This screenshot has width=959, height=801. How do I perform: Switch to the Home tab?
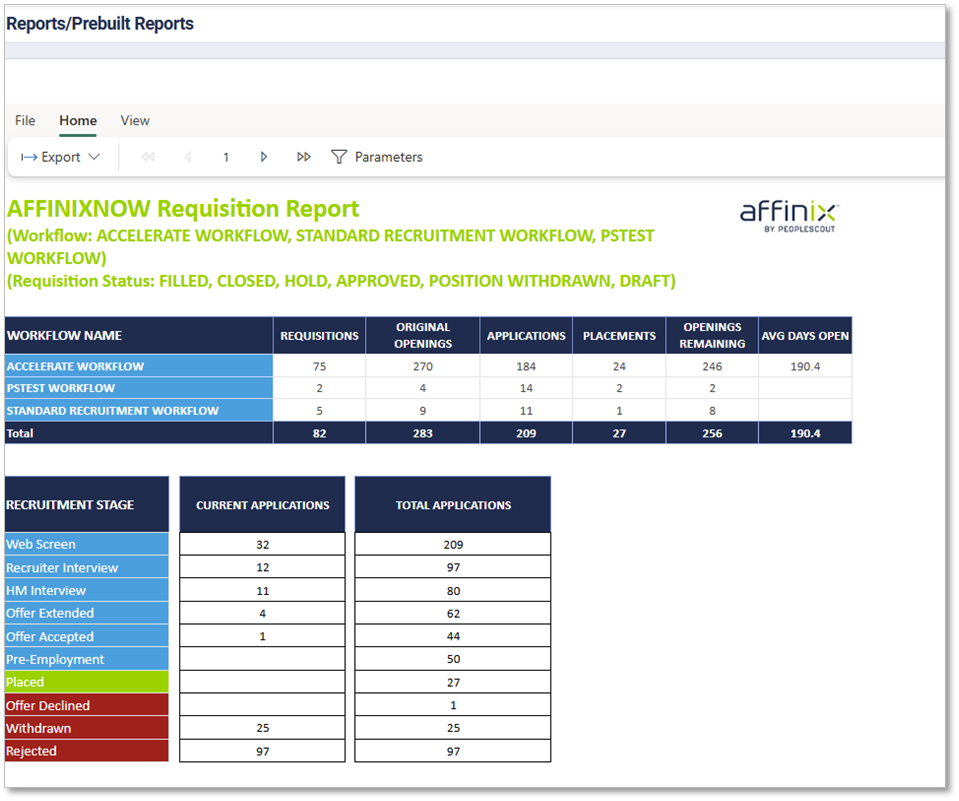[x=78, y=120]
